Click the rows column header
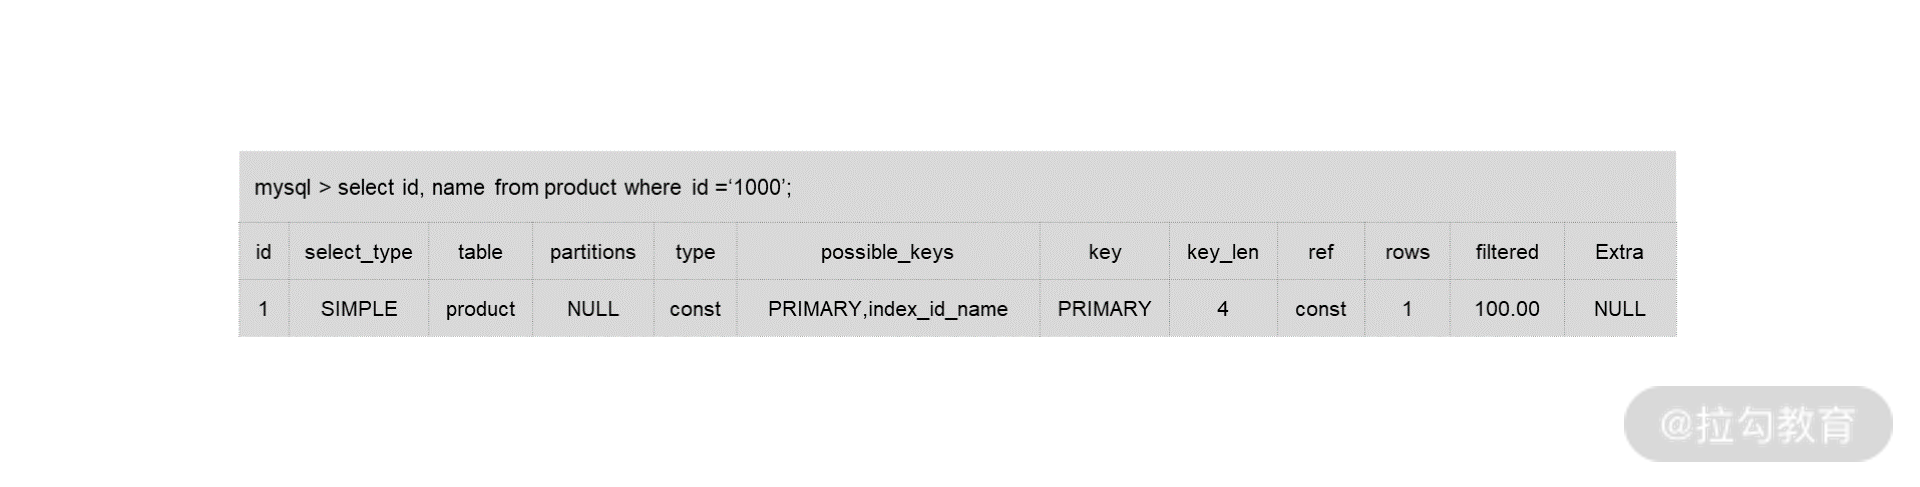The height and width of the screenshot is (487, 1920). click(x=1407, y=252)
